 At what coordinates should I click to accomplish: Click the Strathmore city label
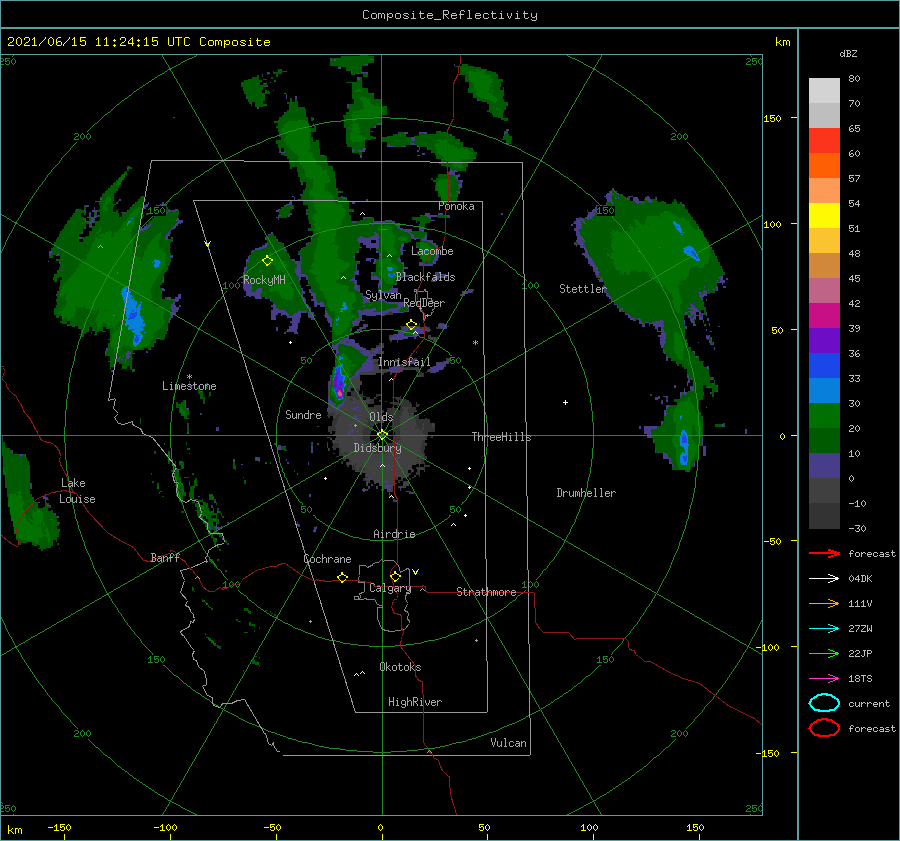click(x=486, y=592)
